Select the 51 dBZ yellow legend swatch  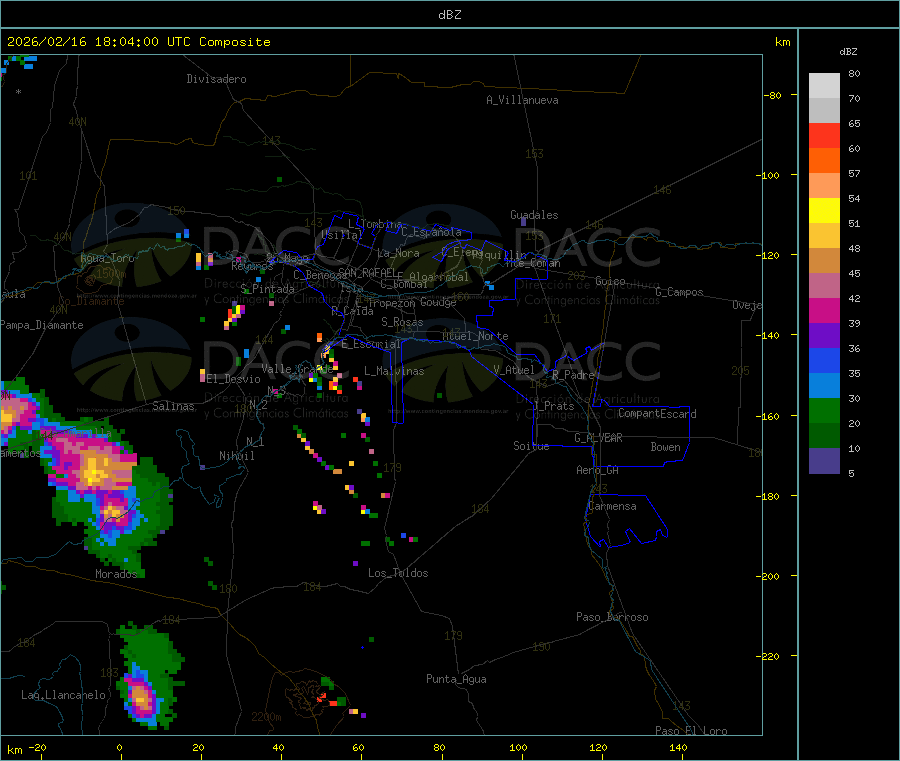(x=824, y=211)
